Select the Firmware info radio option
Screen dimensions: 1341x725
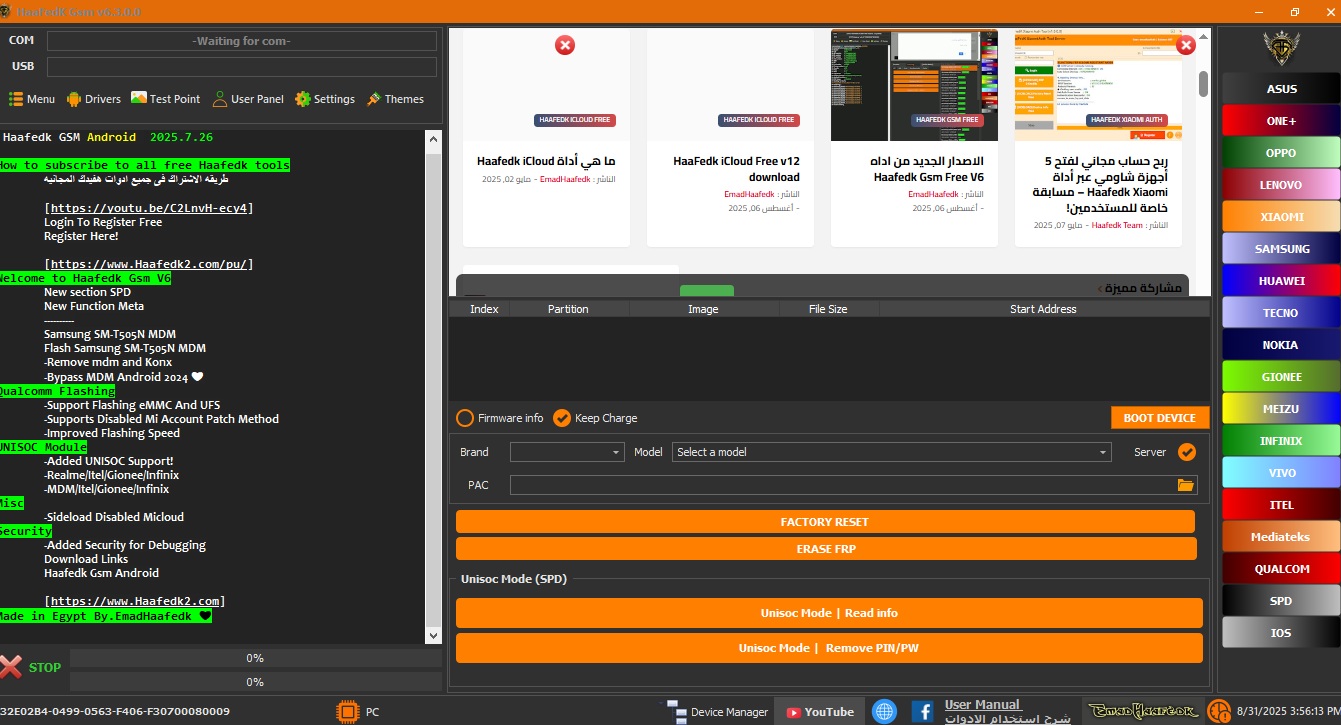coord(465,418)
